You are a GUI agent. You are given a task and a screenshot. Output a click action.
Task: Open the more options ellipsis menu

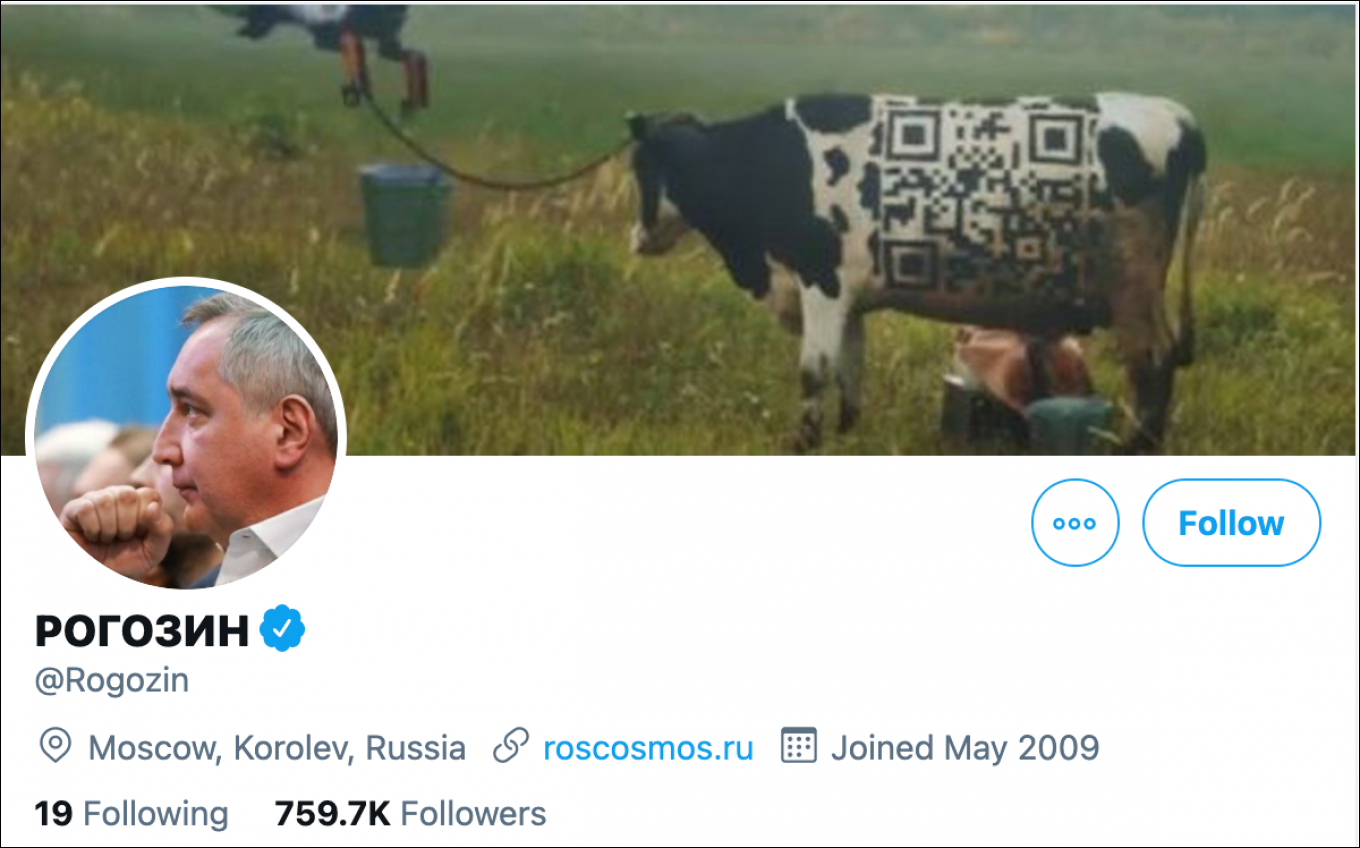click(1075, 523)
